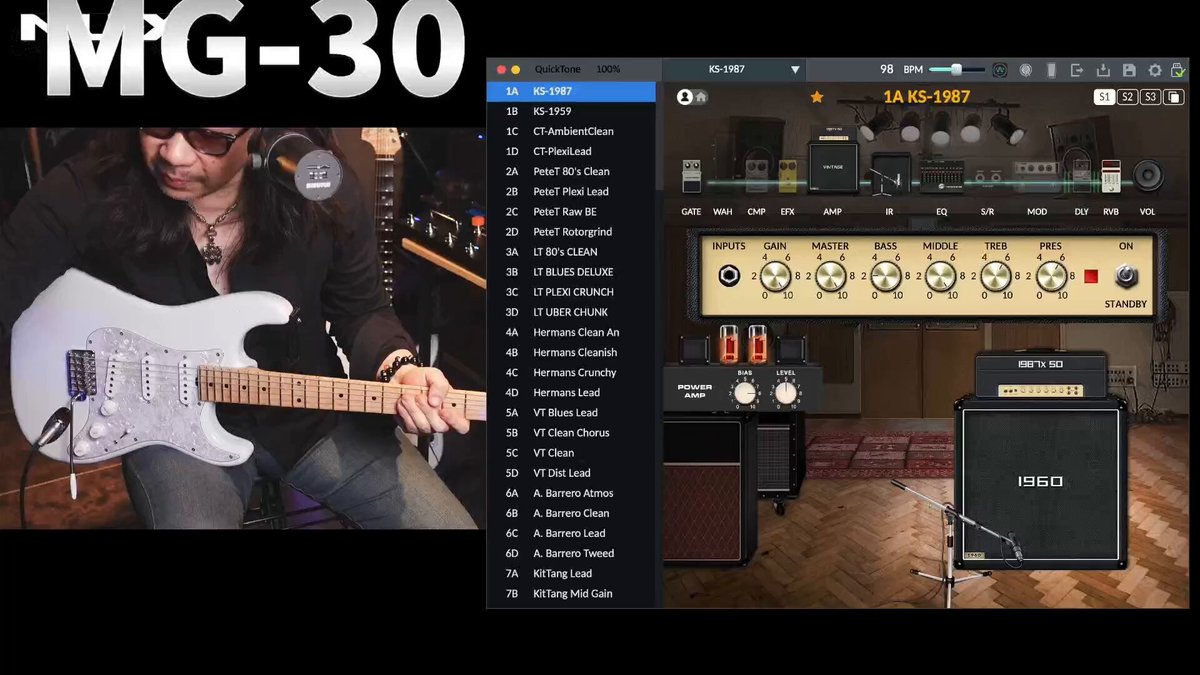The height and width of the screenshot is (675, 1200).
Task: Click the 1960 speaker cabinet
Action: tap(1040, 481)
